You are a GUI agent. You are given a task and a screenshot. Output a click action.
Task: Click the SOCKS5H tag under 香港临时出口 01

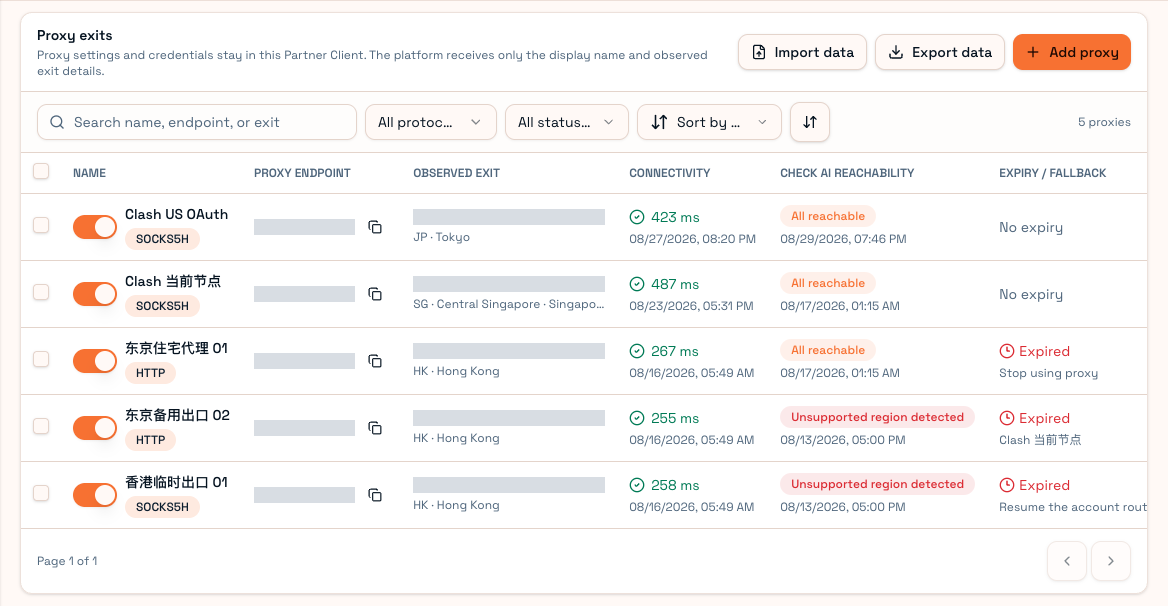point(162,507)
